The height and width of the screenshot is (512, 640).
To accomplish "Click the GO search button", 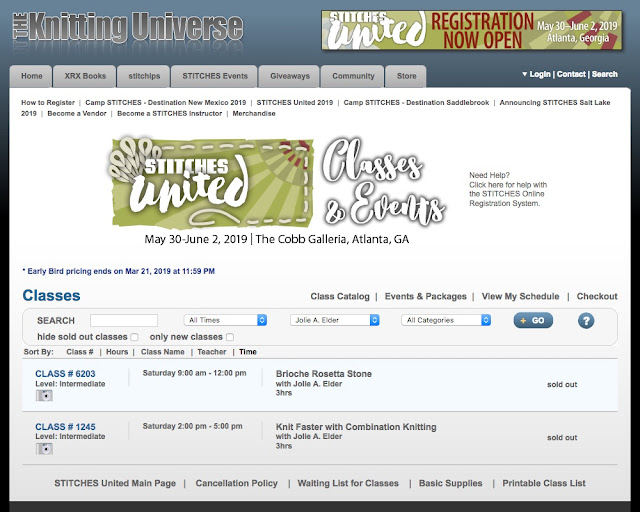I will [x=533, y=321].
